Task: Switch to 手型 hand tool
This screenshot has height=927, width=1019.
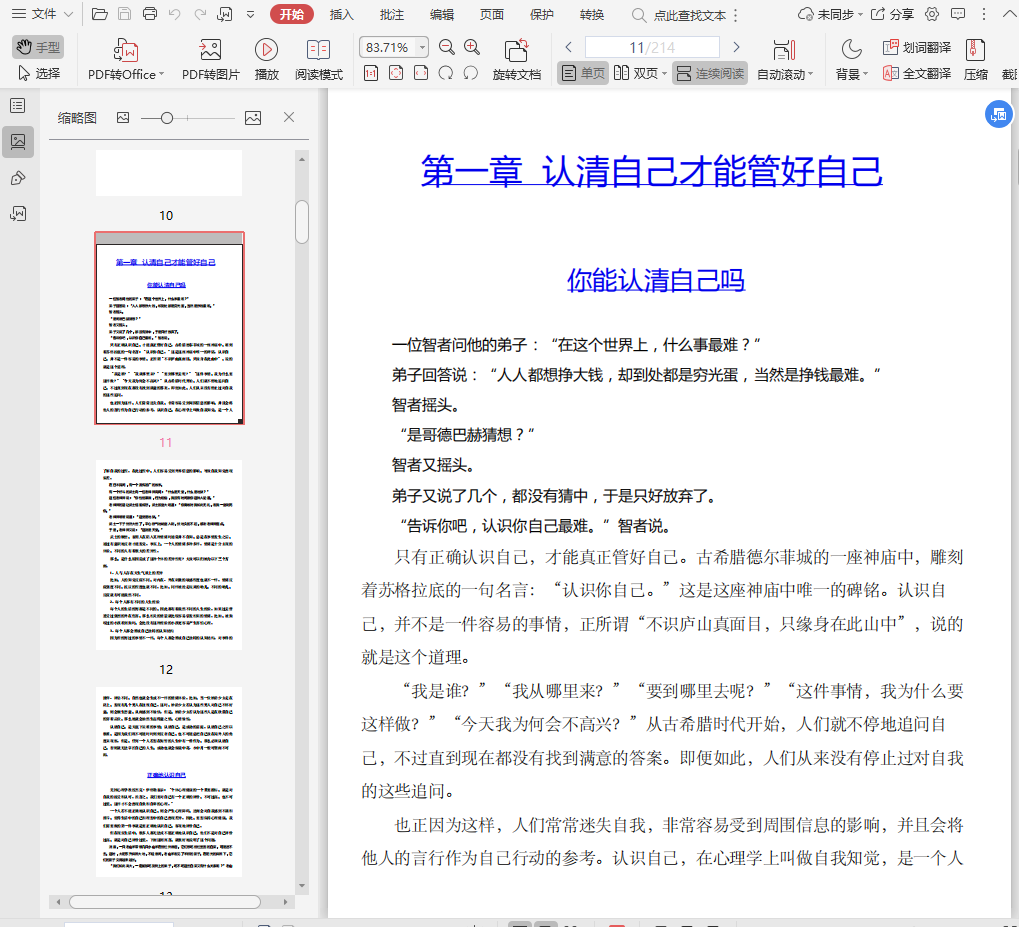Action: tap(38, 47)
